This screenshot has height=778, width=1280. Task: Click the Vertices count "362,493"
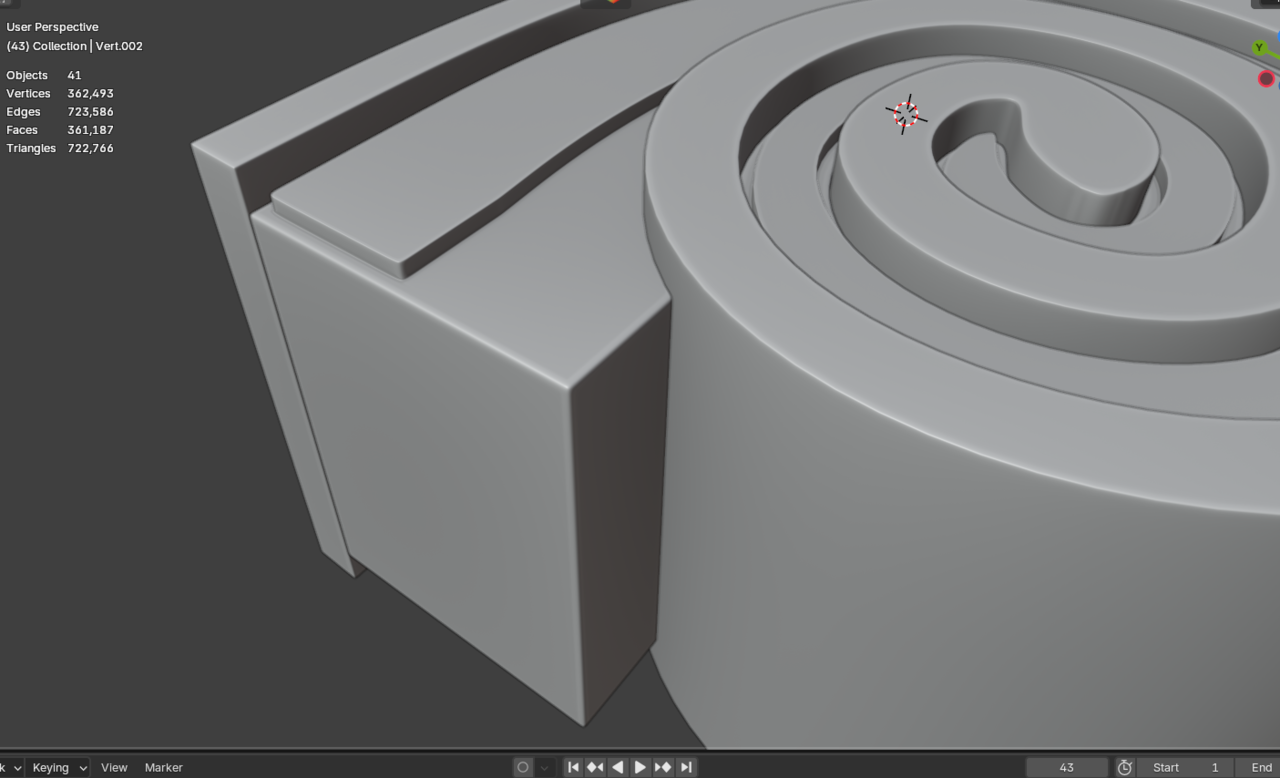(x=90, y=93)
